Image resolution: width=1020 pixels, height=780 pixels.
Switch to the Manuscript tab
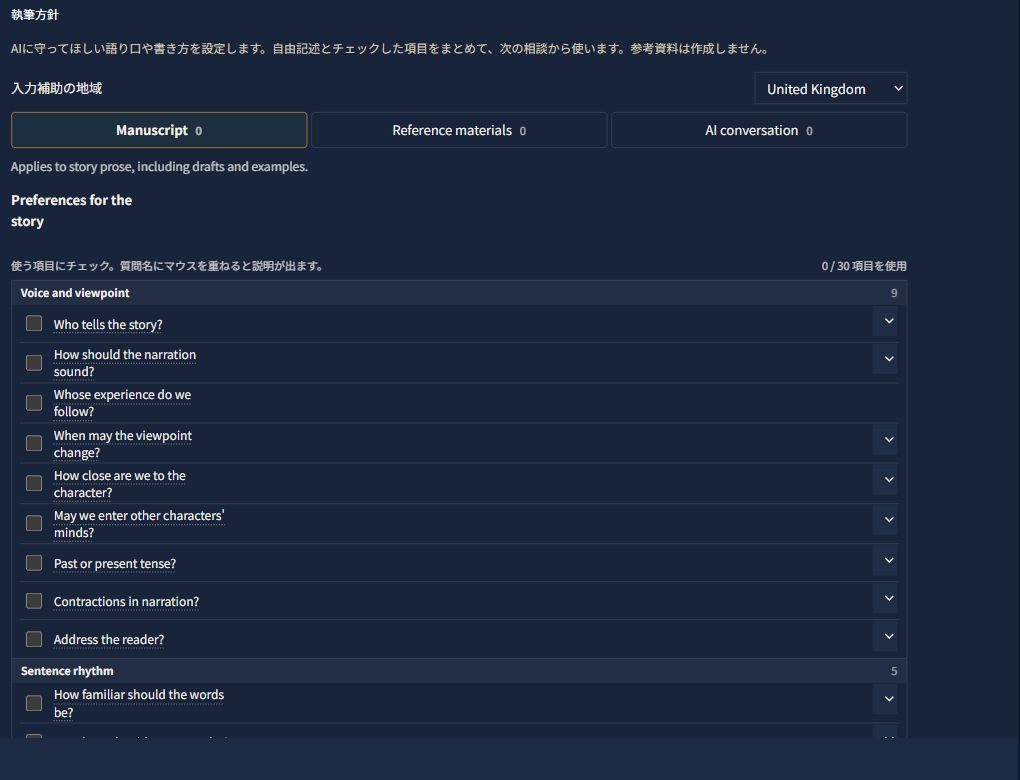coord(159,130)
